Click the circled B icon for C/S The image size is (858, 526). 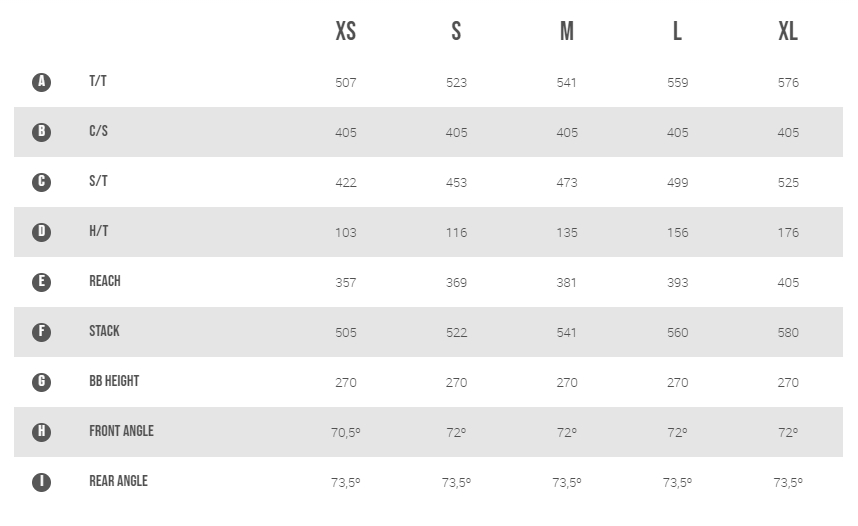coord(42,132)
